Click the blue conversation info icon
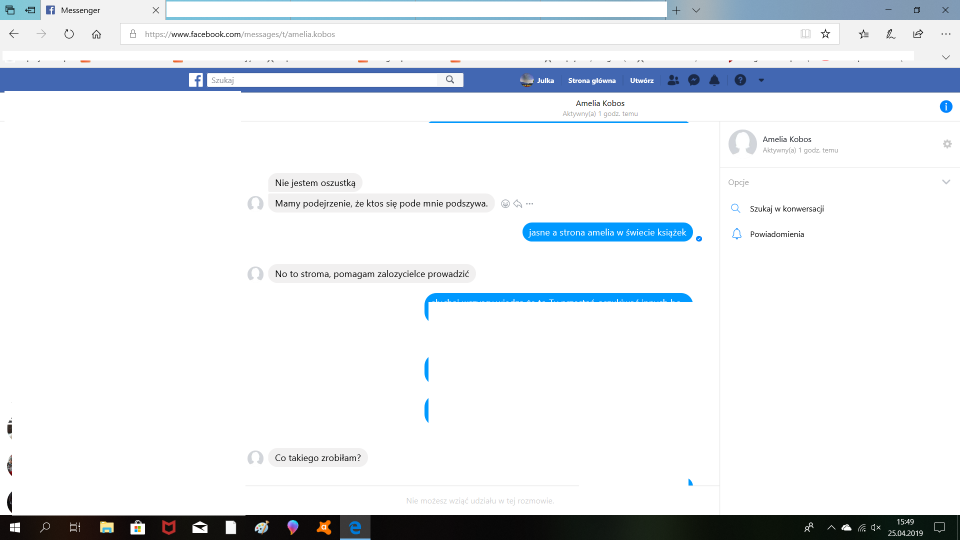This screenshot has width=960, height=540. [946, 107]
